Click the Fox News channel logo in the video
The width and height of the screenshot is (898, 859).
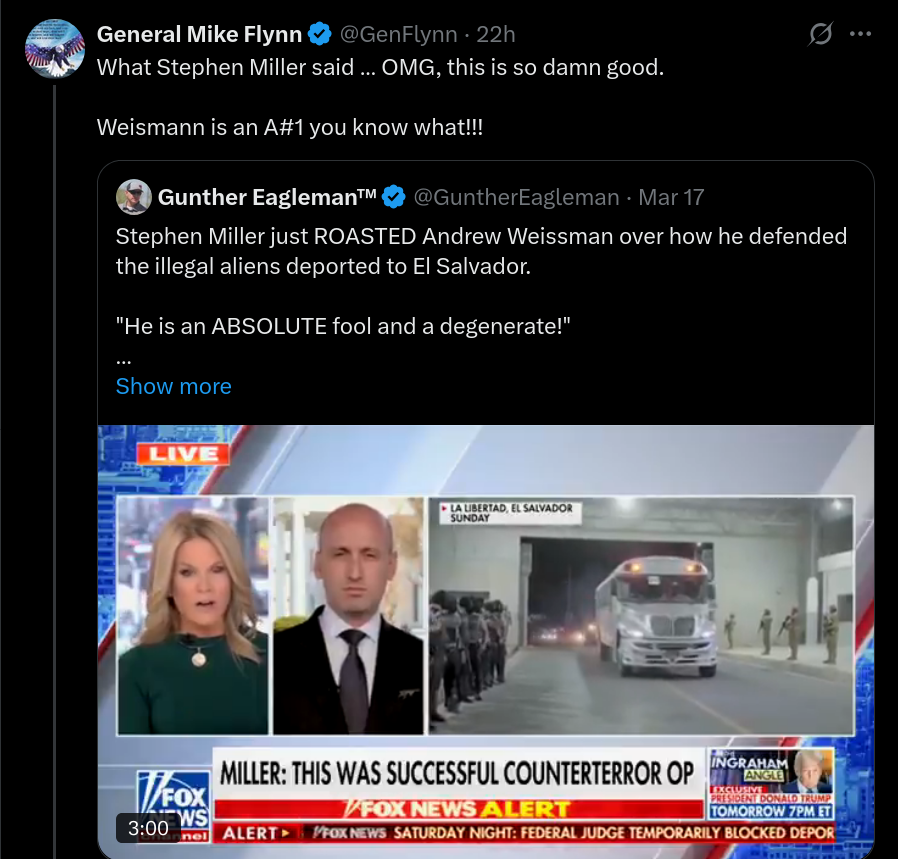pyautogui.click(x=174, y=806)
